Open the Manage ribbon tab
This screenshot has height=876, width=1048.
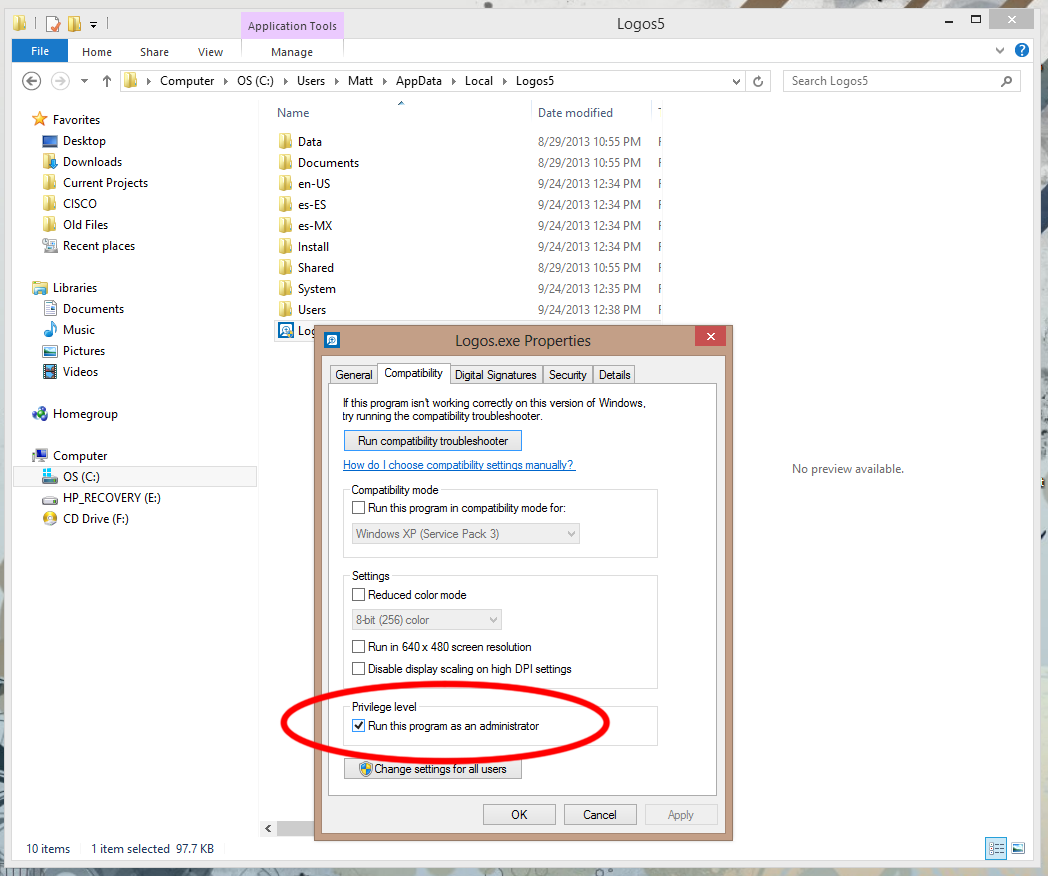(x=292, y=51)
